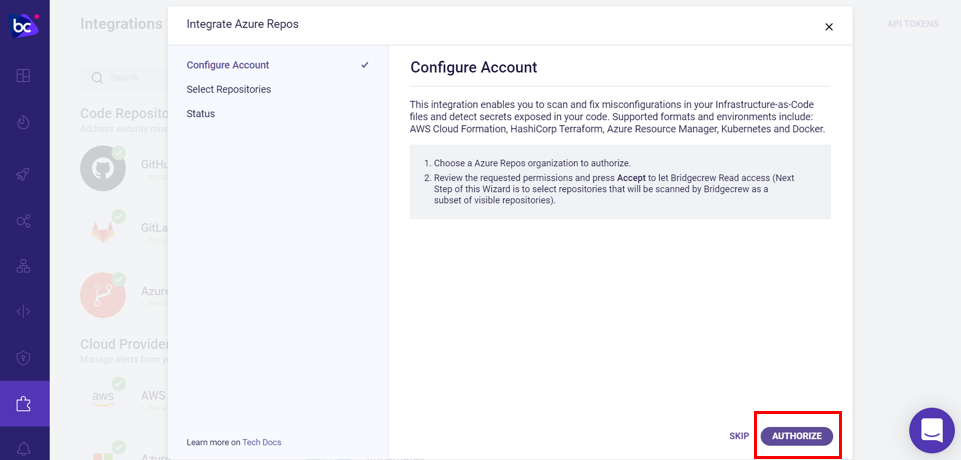Open the API TOKENS tab

click(913, 24)
